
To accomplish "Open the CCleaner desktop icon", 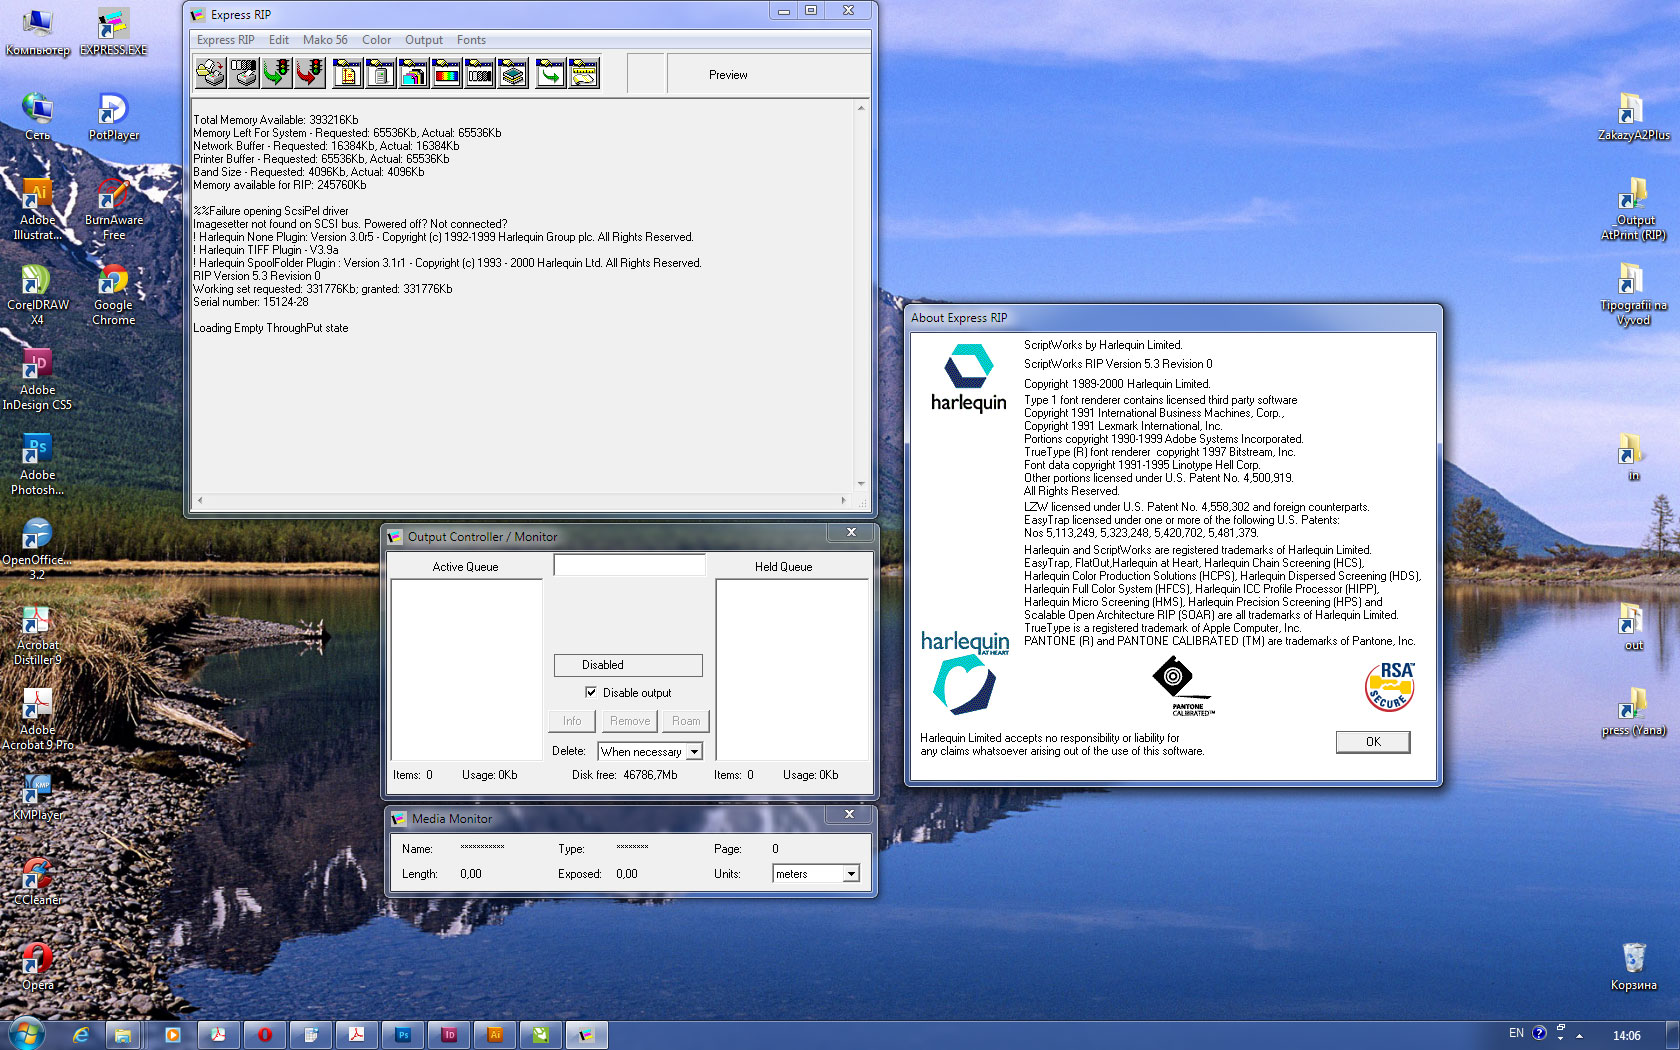I will (x=37, y=880).
